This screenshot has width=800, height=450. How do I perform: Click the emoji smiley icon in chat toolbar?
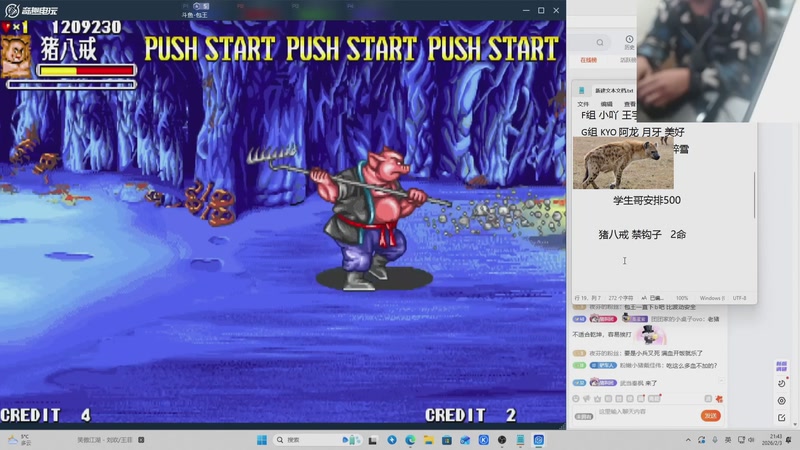(576, 398)
